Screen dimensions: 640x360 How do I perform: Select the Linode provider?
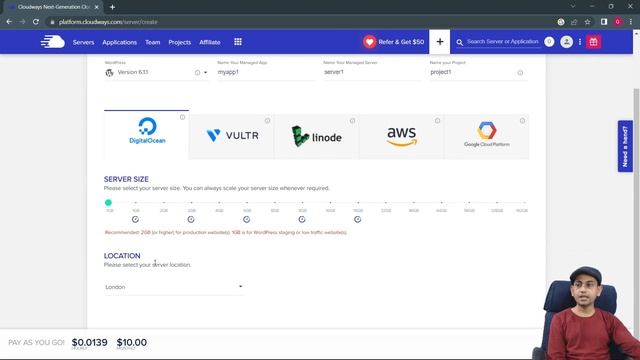point(317,136)
